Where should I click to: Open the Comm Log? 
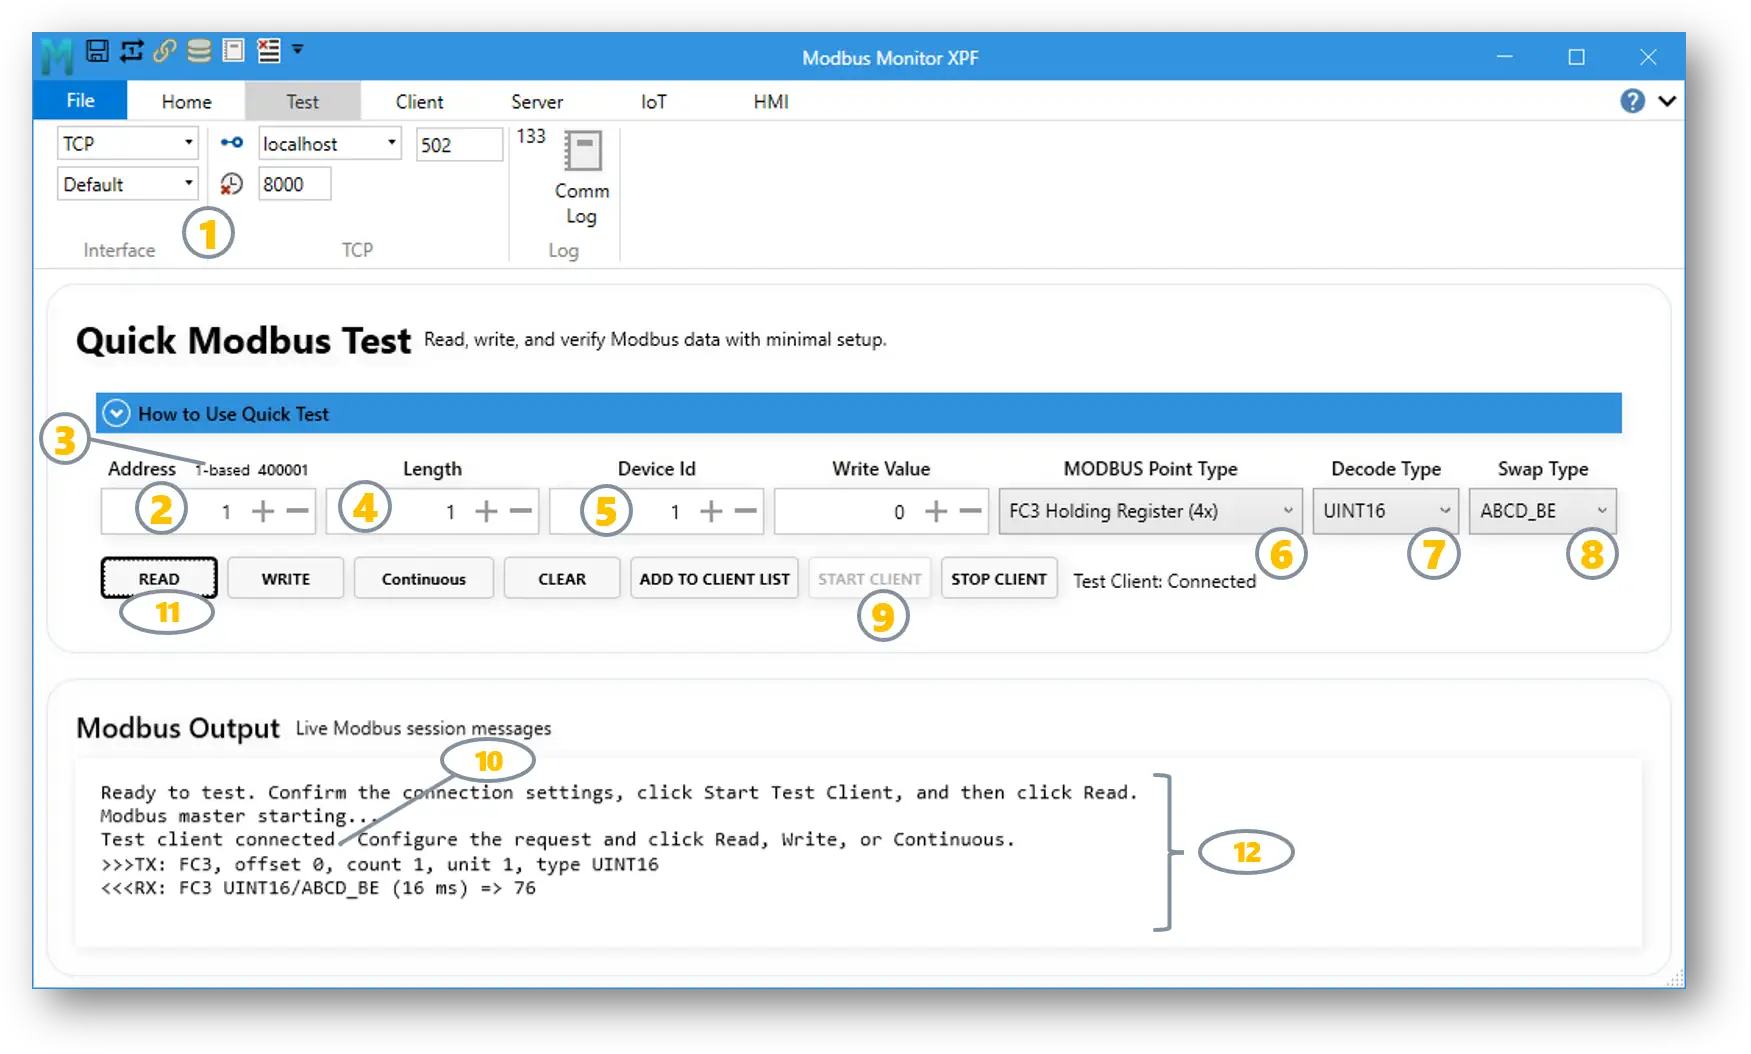point(581,179)
